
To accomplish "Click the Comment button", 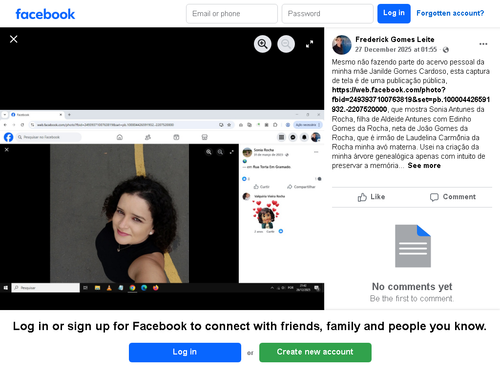I will [x=453, y=197].
